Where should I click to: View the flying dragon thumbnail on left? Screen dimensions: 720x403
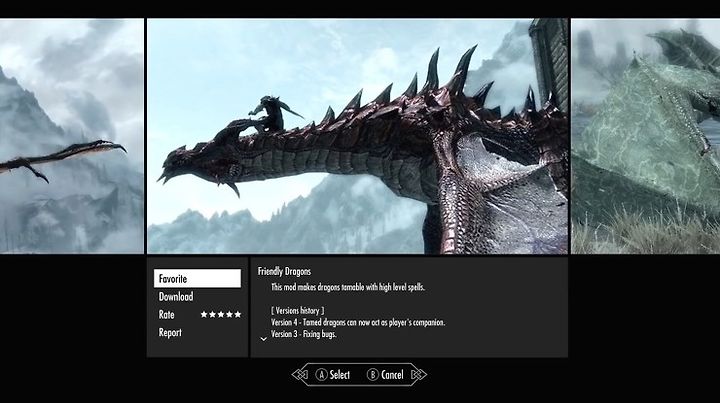pos(72,136)
